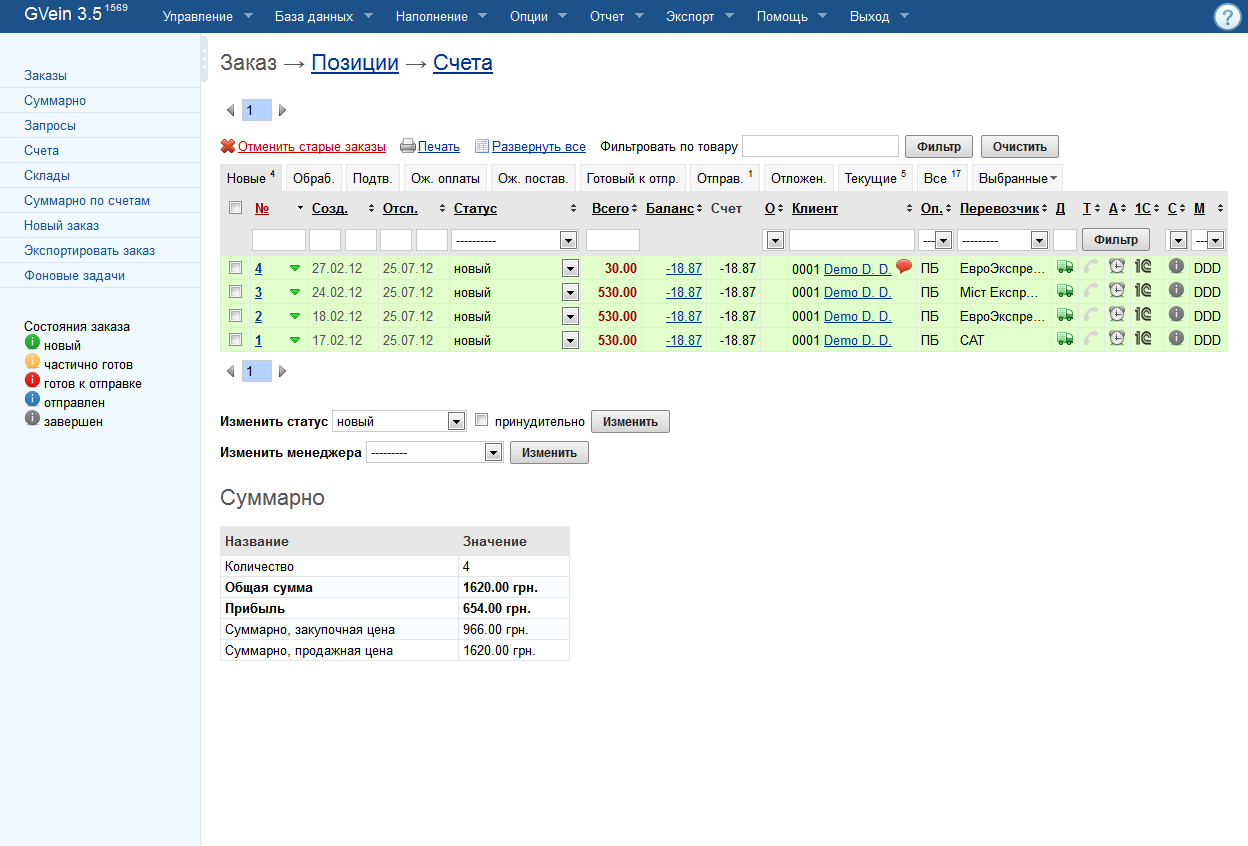
Task: Switch to the 'Ож. оплаты' tab
Action: coord(445,179)
